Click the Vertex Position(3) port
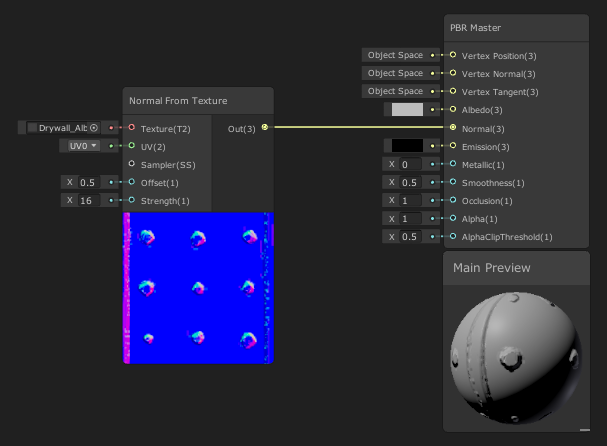Viewport: 607px width, 446px height. [x=453, y=56]
